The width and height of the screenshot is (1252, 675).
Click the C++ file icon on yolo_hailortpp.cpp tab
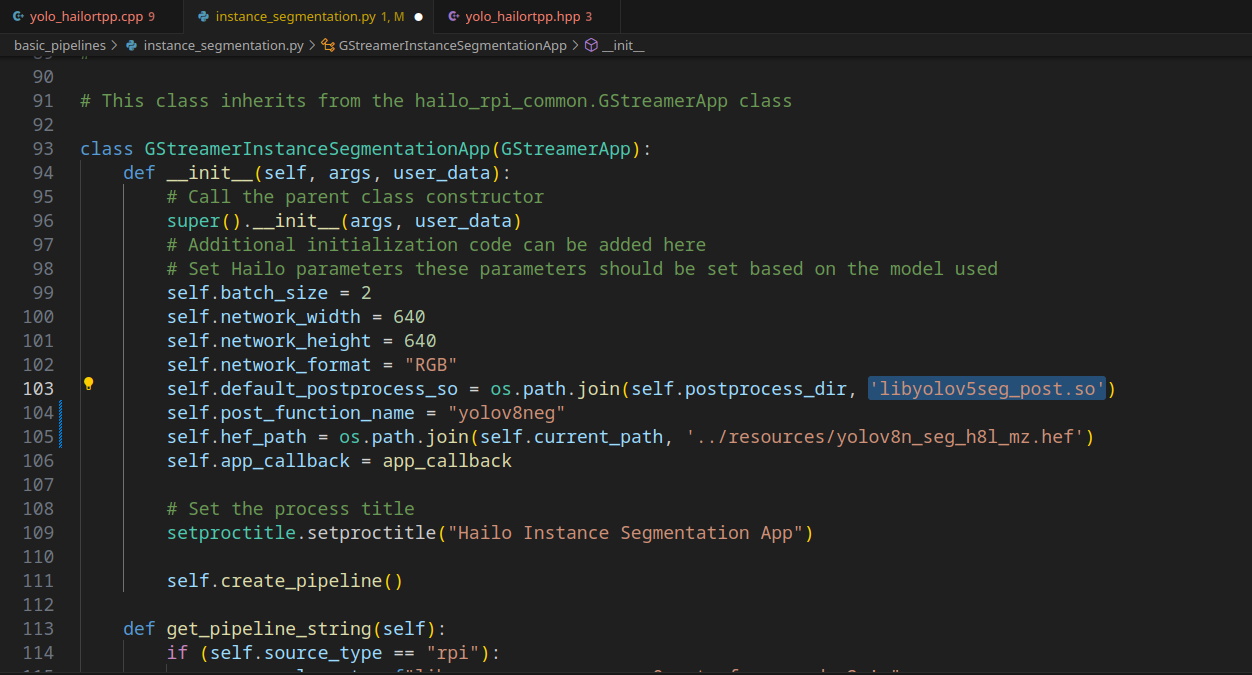18,17
